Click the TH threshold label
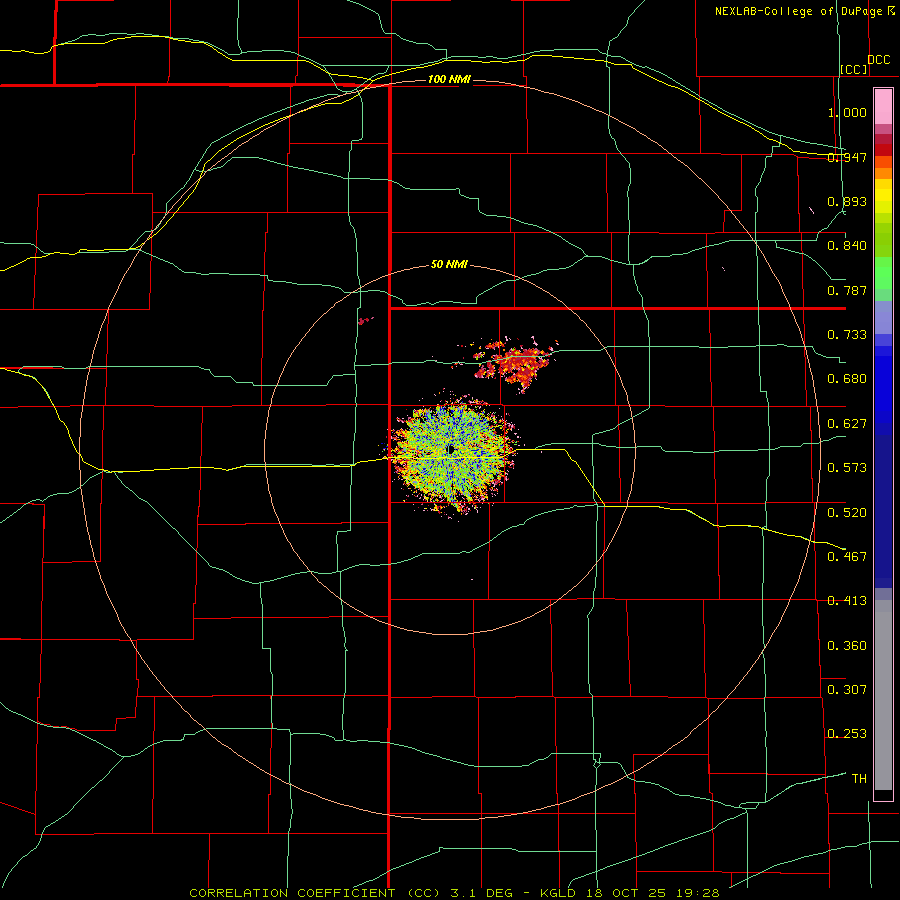This screenshot has width=900, height=900. click(x=859, y=779)
